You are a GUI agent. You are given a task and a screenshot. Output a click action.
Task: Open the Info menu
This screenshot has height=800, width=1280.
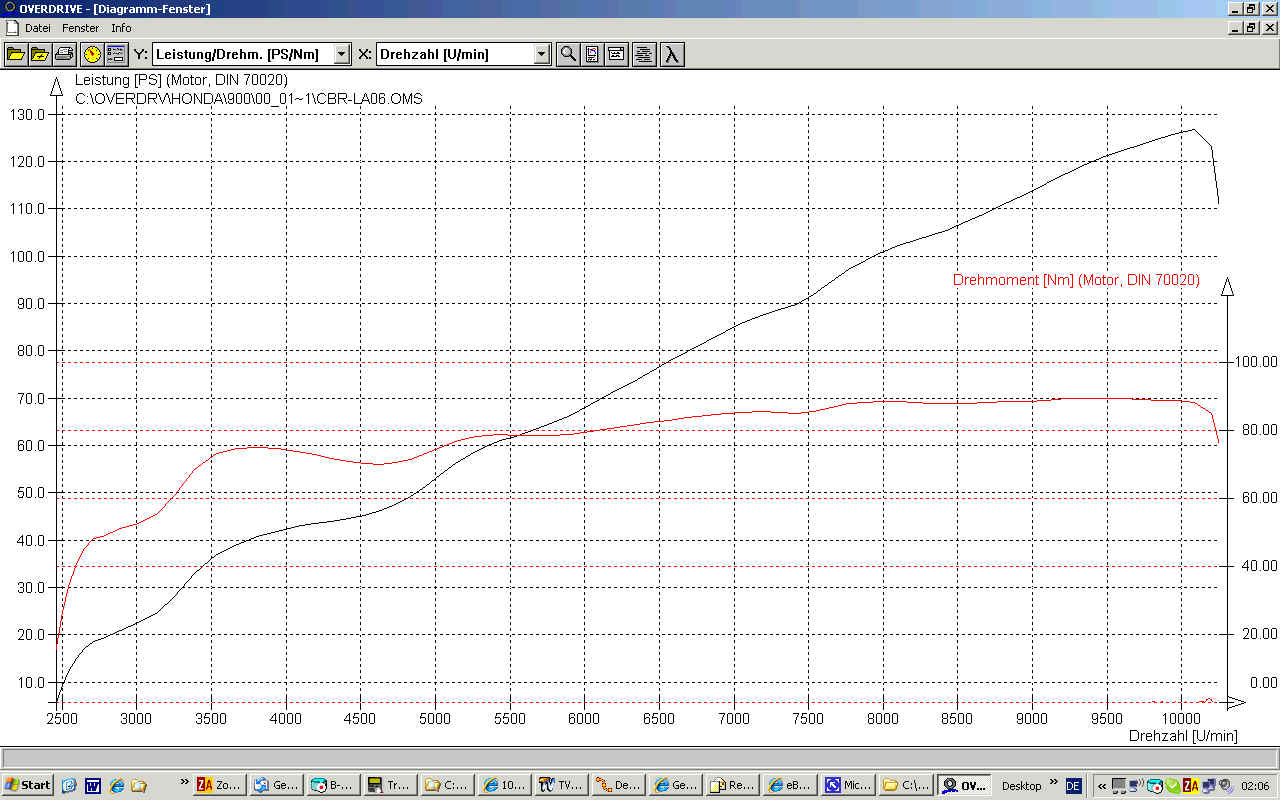(121, 28)
